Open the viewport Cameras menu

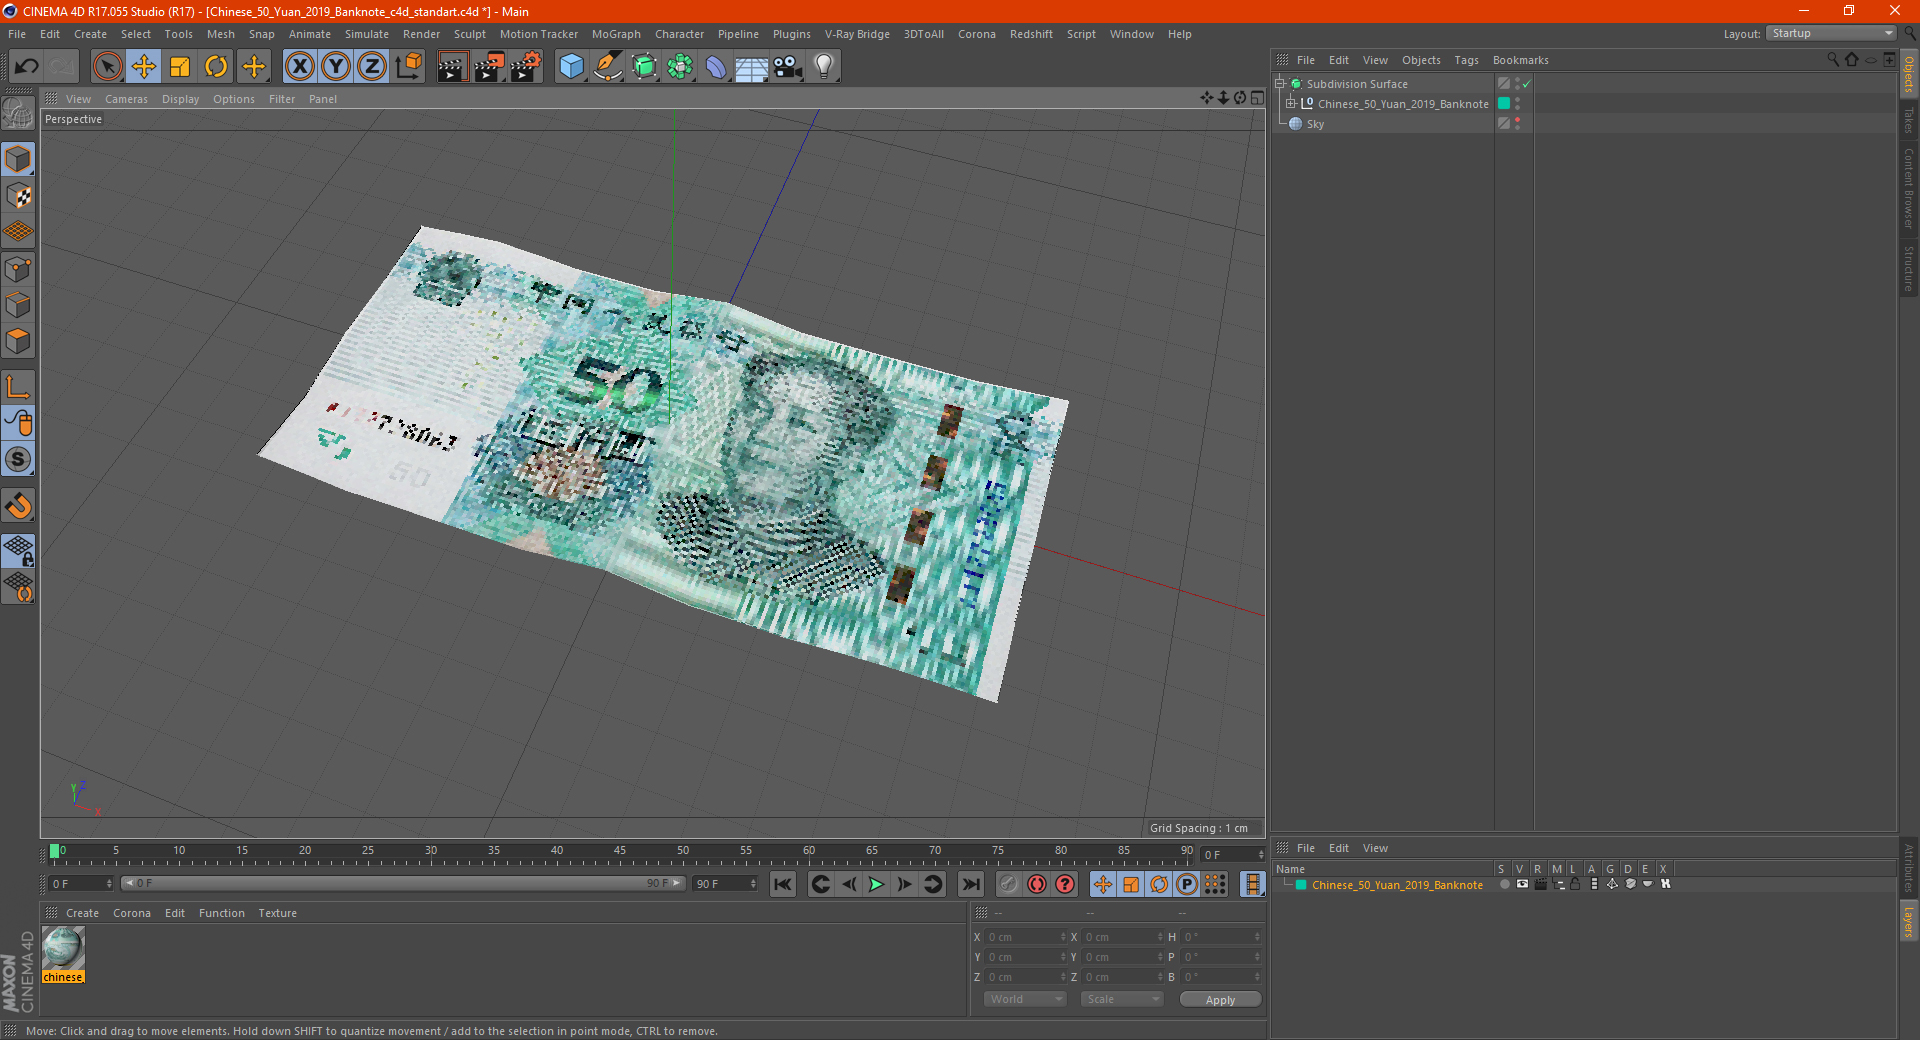pyautogui.click(x=126, y=99)
